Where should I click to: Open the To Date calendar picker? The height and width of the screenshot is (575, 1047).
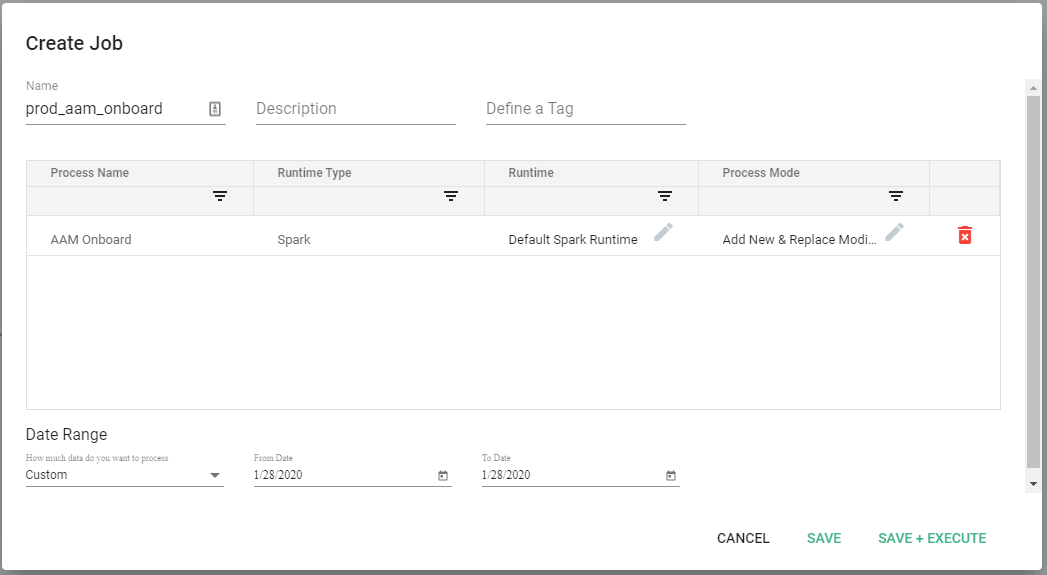point(671,476)
